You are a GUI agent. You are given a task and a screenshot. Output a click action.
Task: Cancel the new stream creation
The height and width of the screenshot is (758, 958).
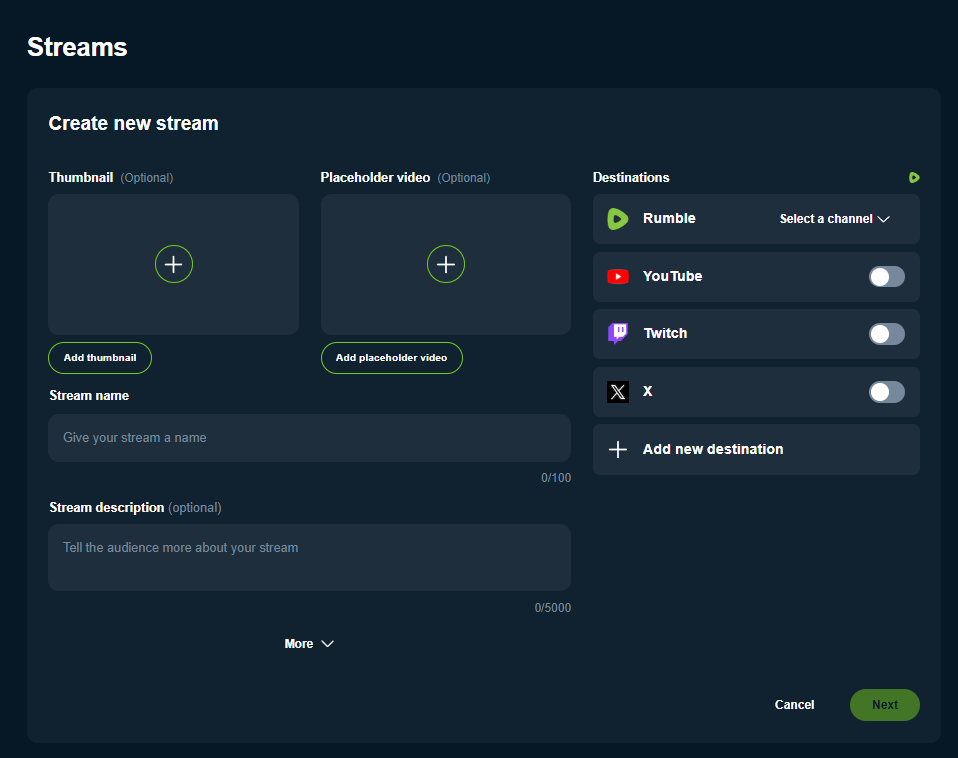click(x=794, y=705)
